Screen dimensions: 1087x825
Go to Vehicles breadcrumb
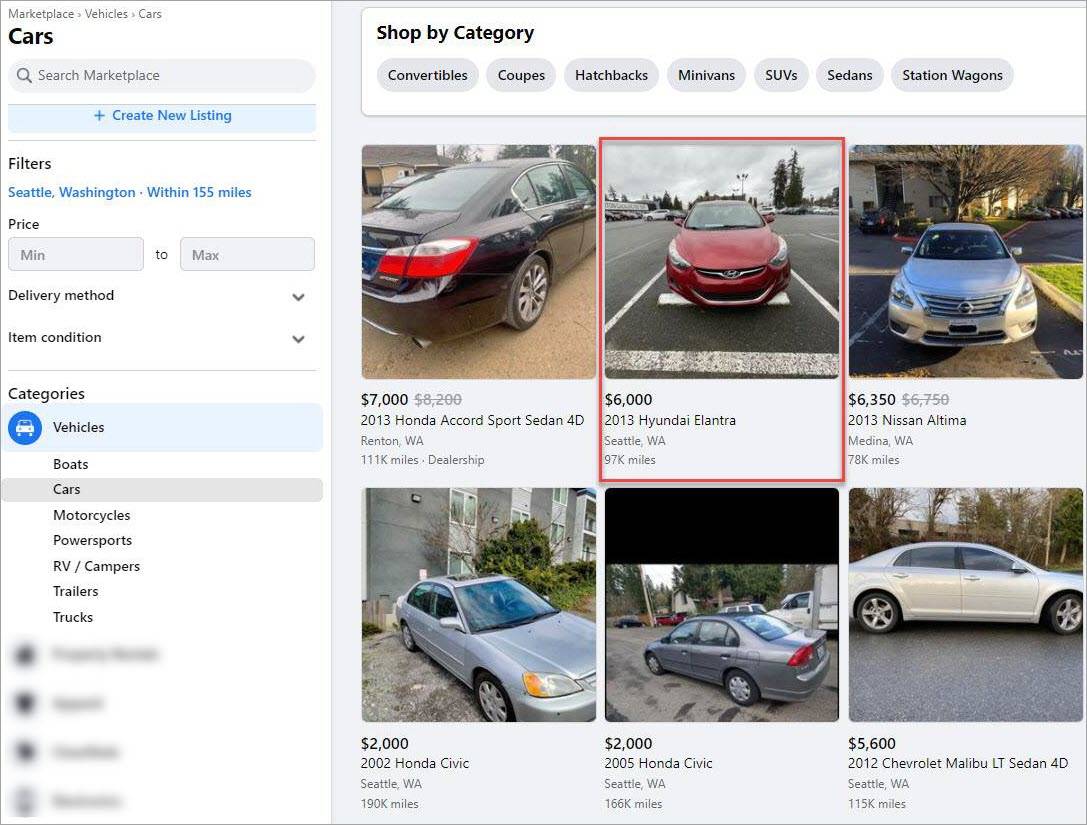106,14
